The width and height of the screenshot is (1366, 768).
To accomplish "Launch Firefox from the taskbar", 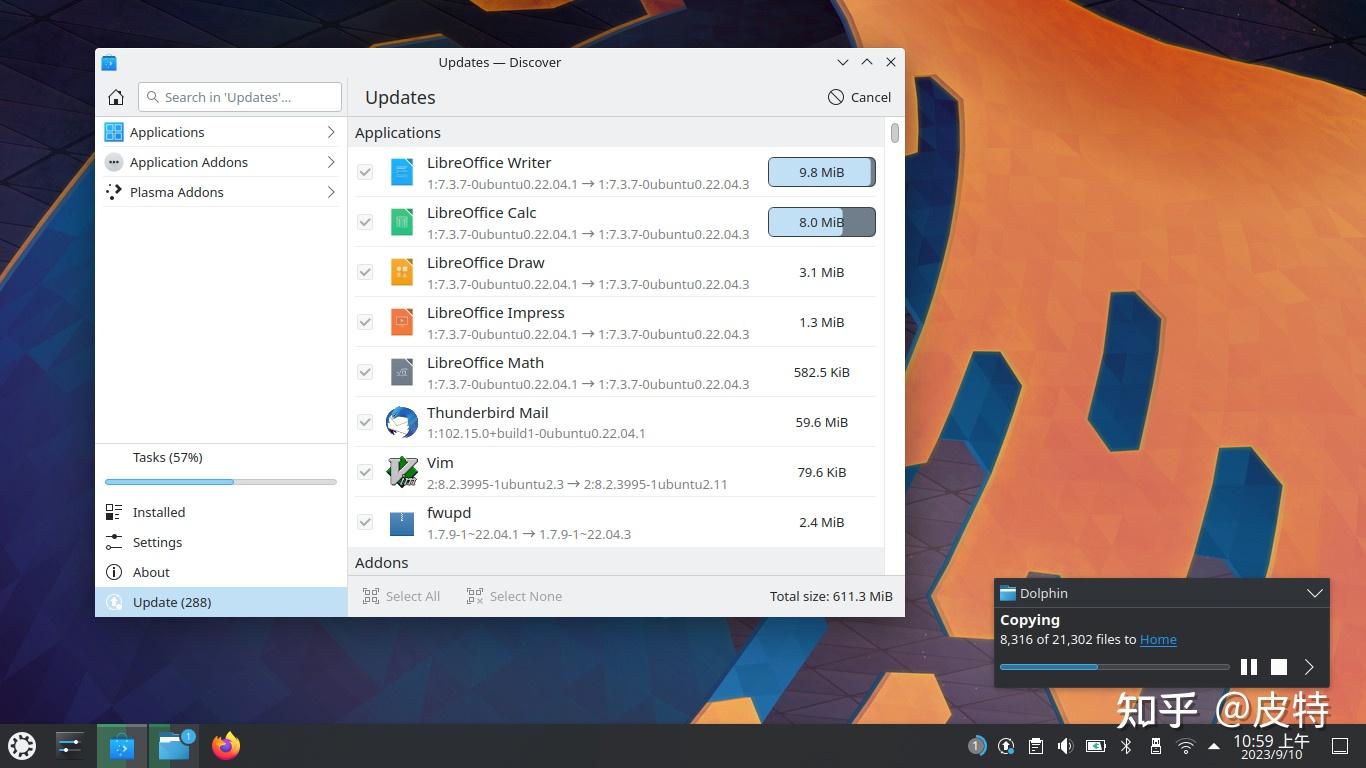I will 225,745.
